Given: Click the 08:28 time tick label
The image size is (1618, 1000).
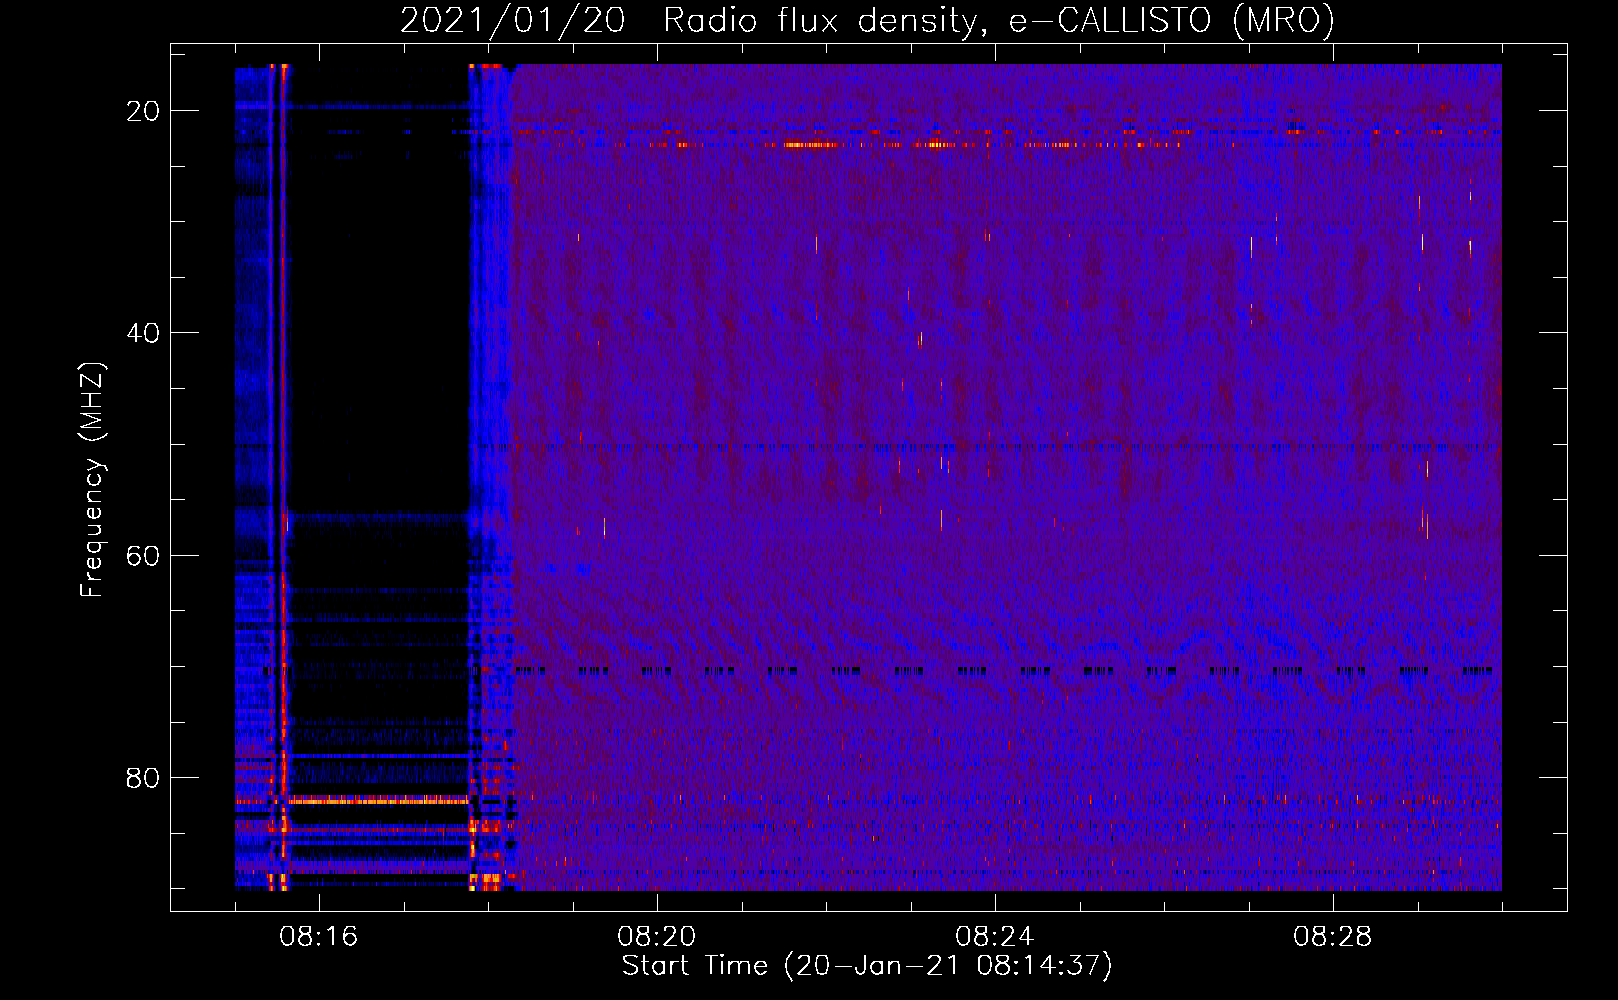Looking at the screenshot, I should (x=1332, y=937).
